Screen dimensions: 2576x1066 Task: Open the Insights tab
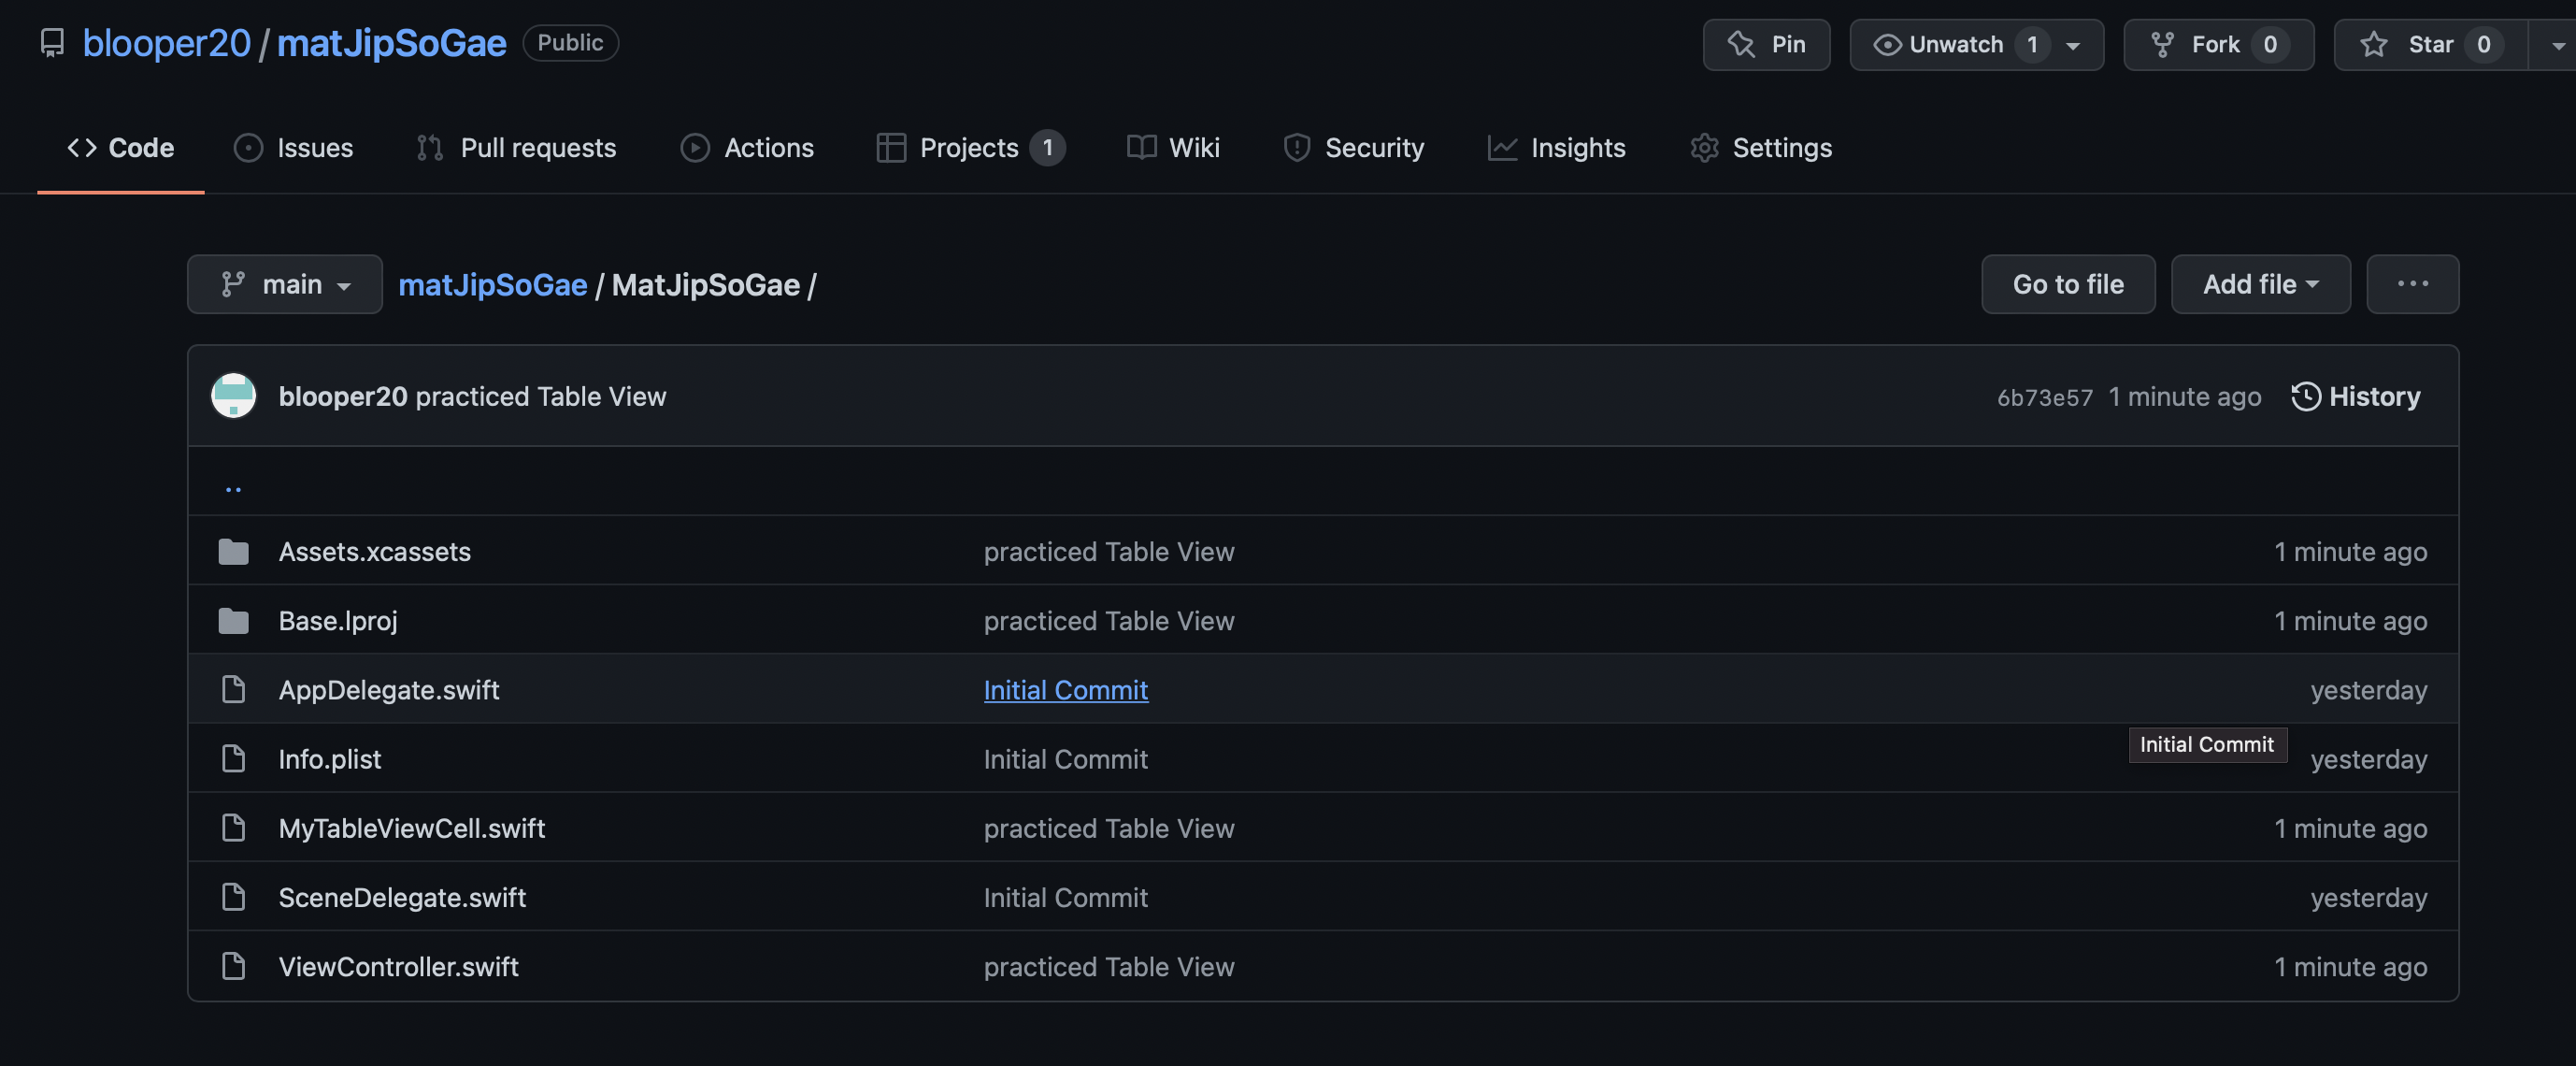(x=1556, y=148)
